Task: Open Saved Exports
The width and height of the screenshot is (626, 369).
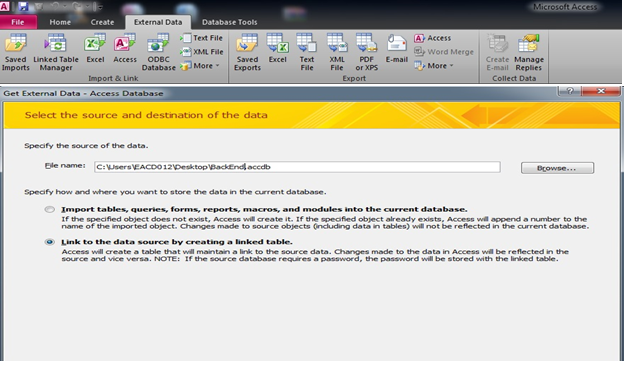Action: point(247,53)
